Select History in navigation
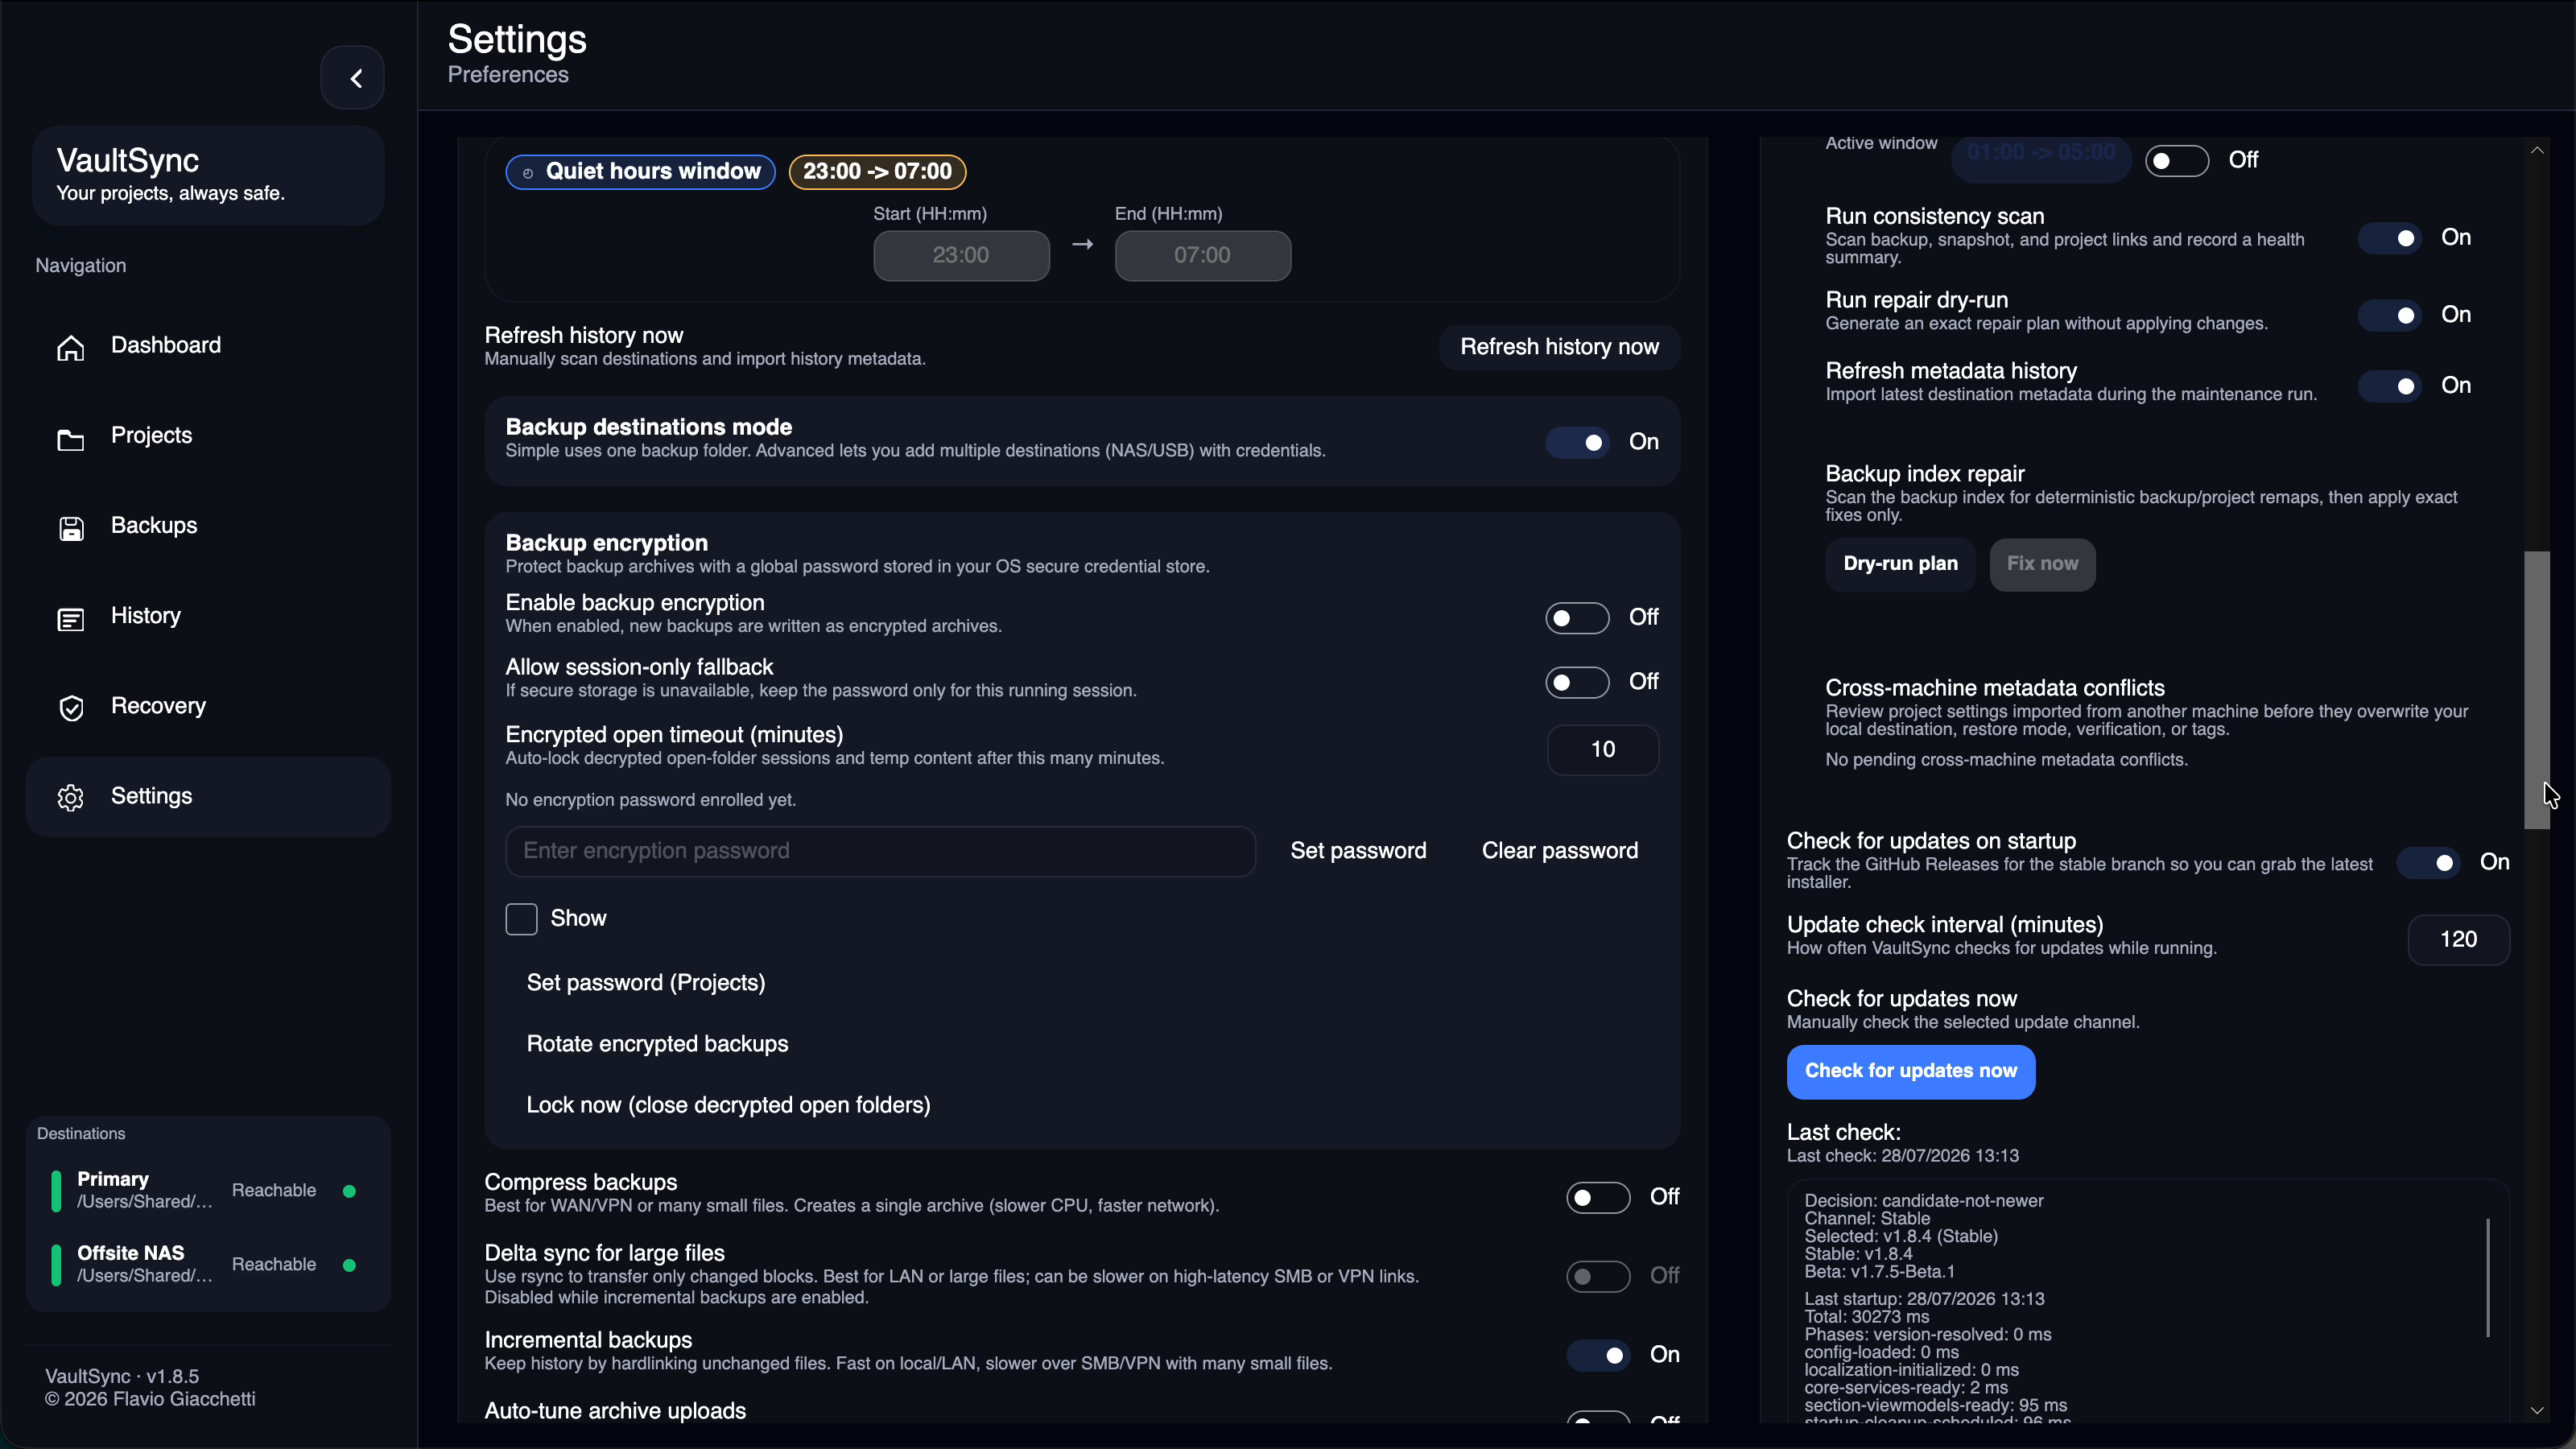Image resolution: width=2576 pixels, height=1449 pixels. pos(208,616)
